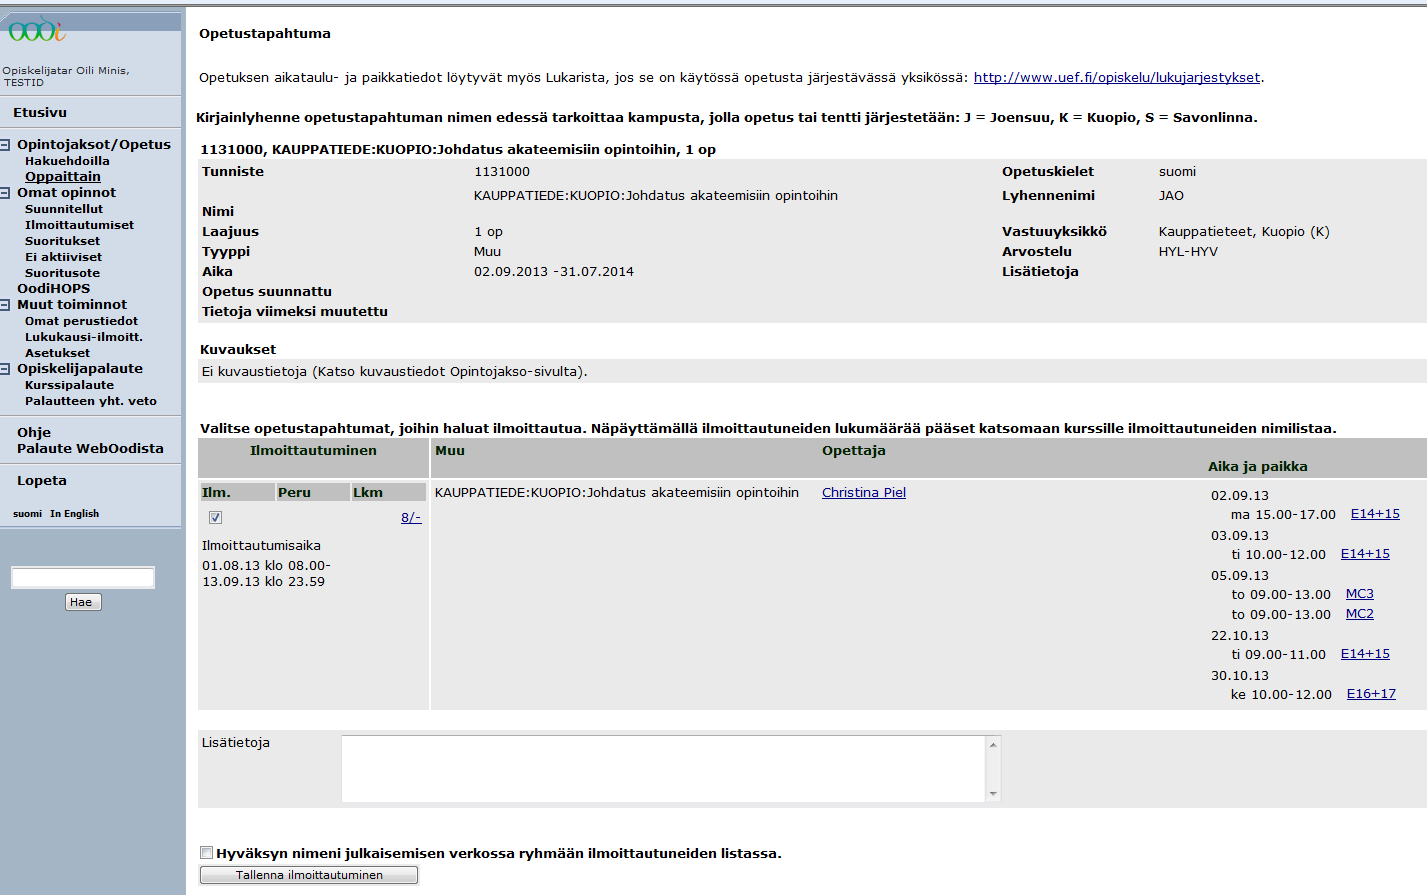
Task: Open Suoritusote page
Action: (x=62, y=273)
